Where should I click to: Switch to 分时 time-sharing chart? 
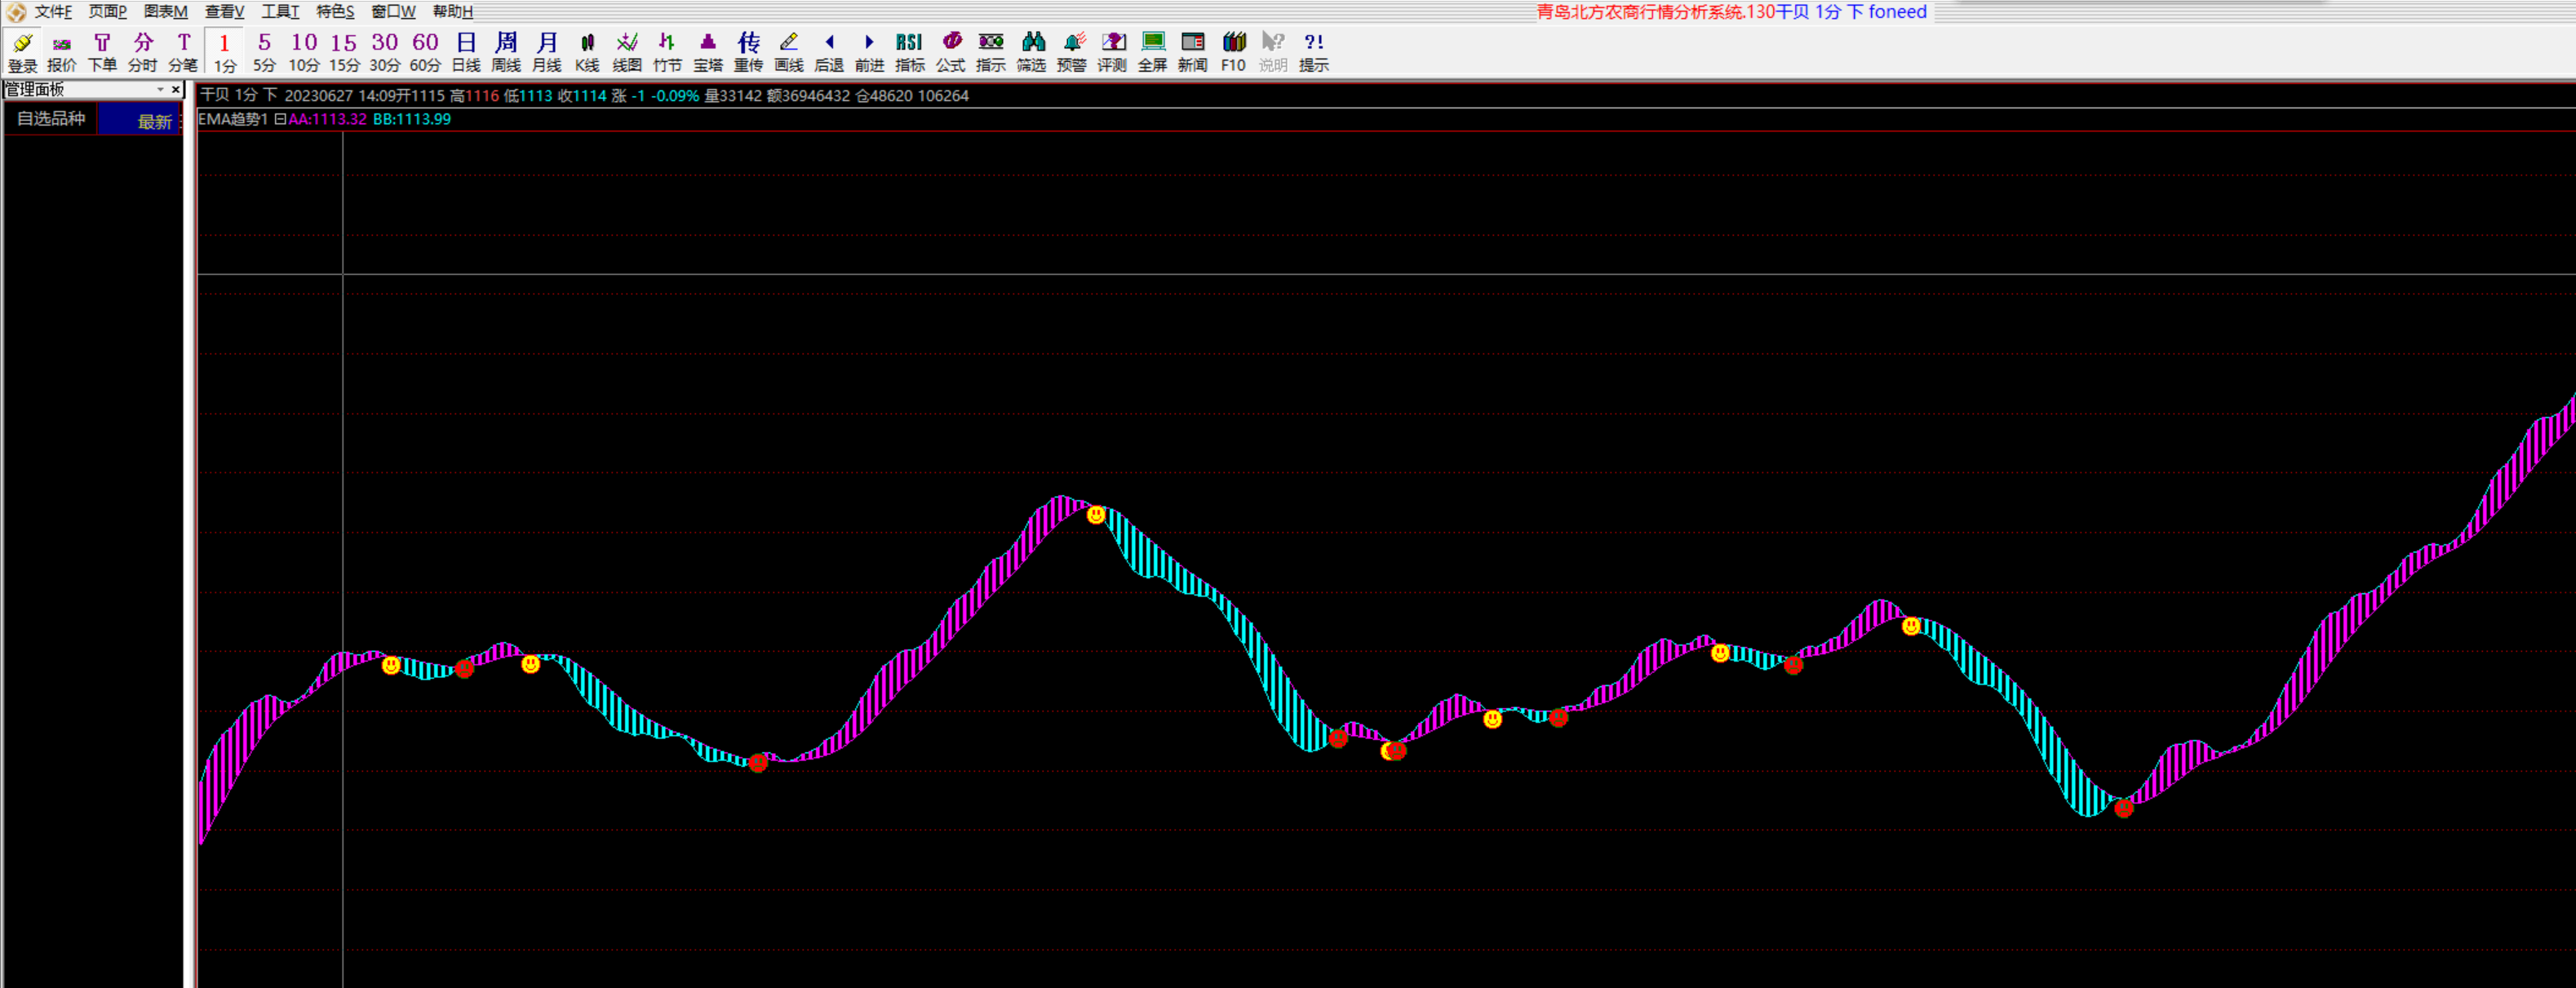point(143,52)
